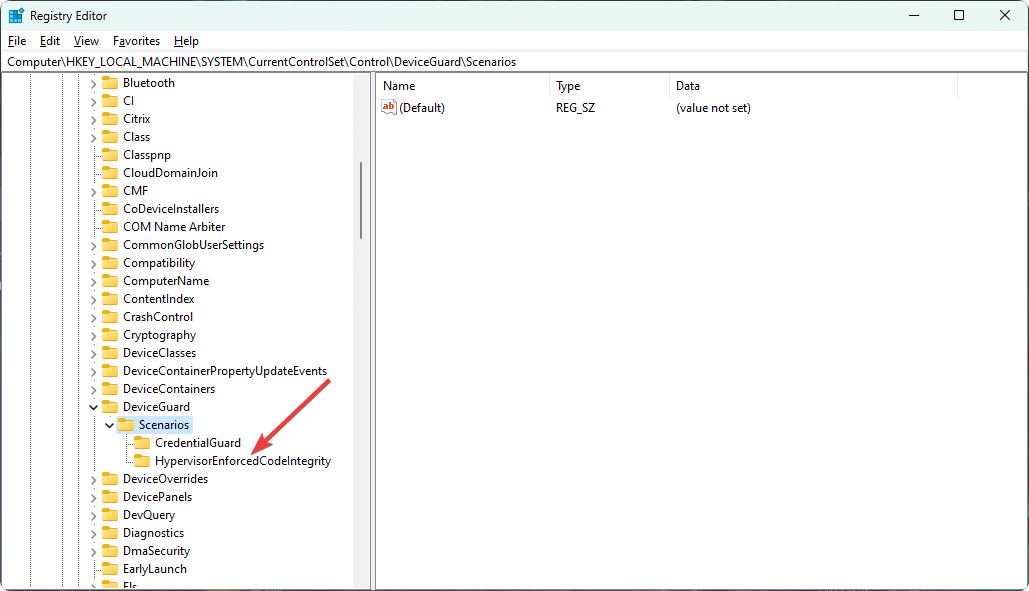Expand the CMF key
The width and height of the screenshot is (1029, 591).
pos(93,192)
